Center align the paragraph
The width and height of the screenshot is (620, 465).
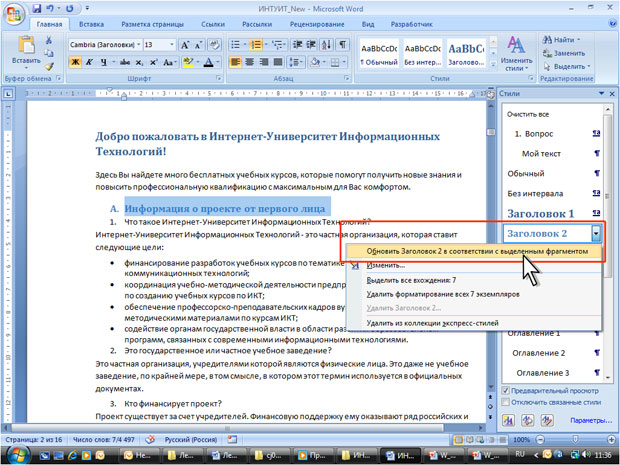click(250, 62)
